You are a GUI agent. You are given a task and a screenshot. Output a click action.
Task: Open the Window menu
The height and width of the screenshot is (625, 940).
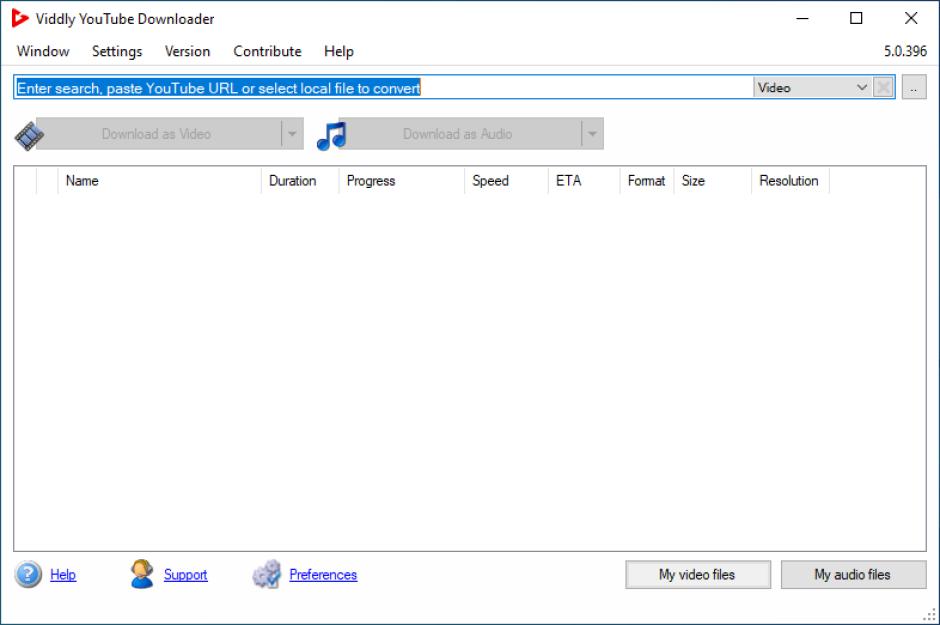(43, 51)
